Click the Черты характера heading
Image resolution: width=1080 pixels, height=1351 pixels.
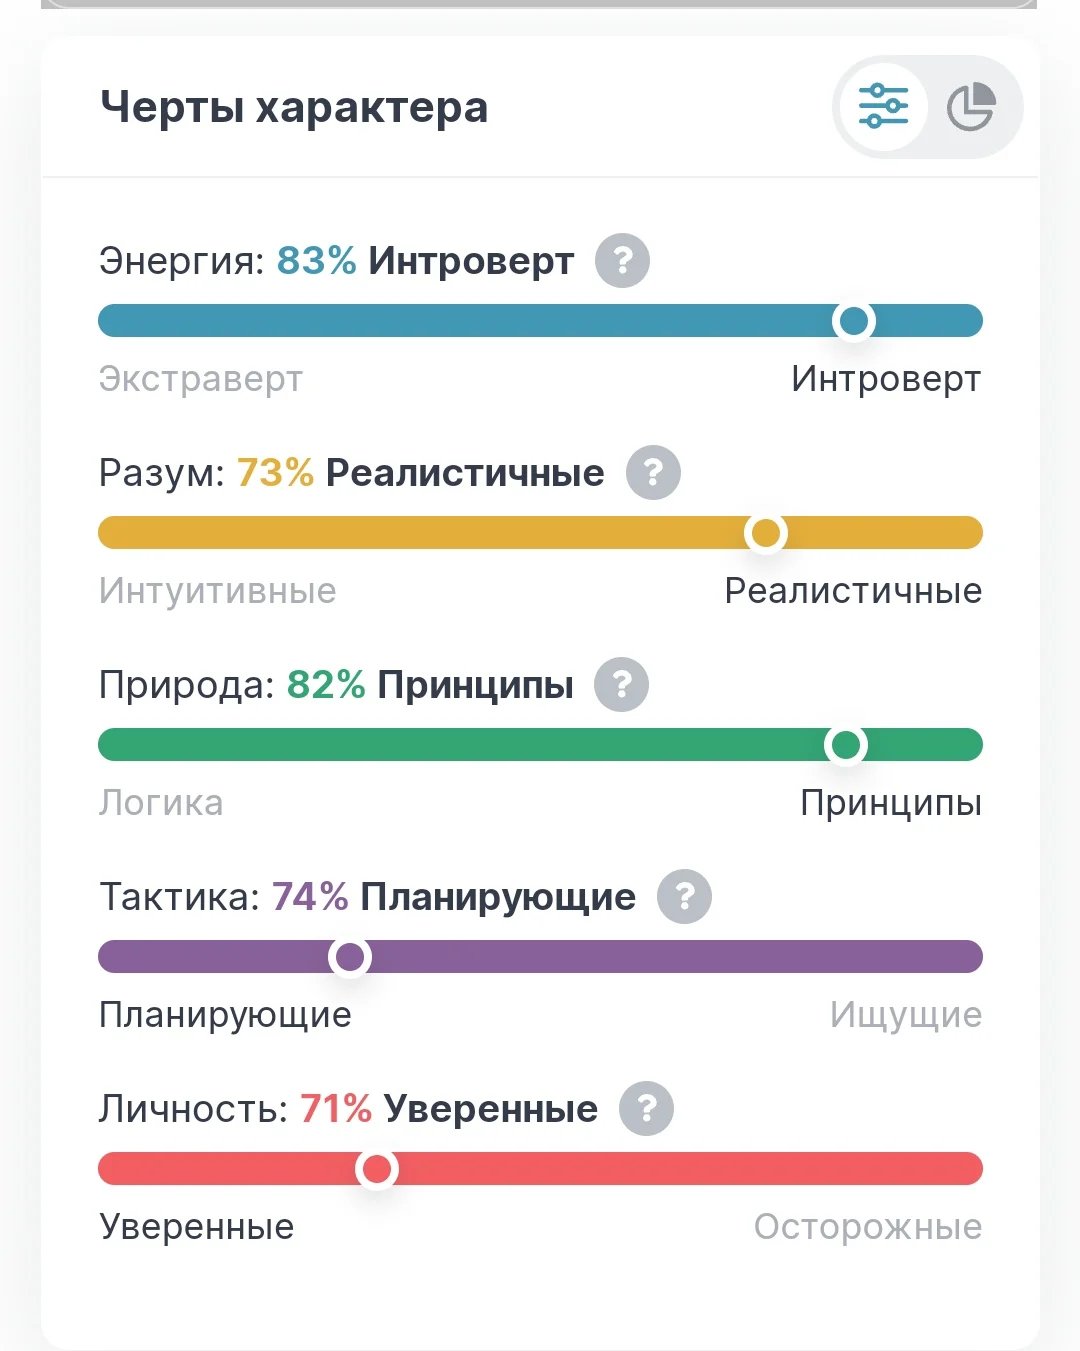(x=294, y=107)
